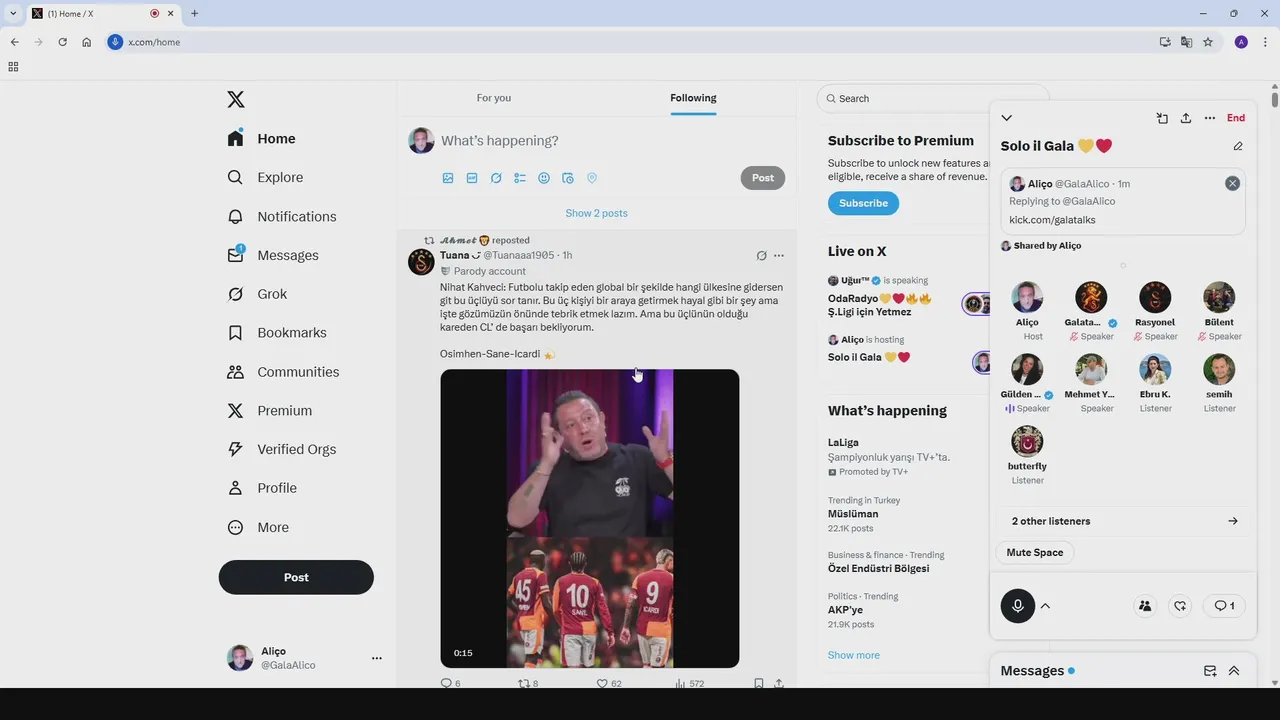Image resolution: width=1280 pixels, height=720 pixels.
Task: Click the X logo in sidebar
Action: point(236,99)
